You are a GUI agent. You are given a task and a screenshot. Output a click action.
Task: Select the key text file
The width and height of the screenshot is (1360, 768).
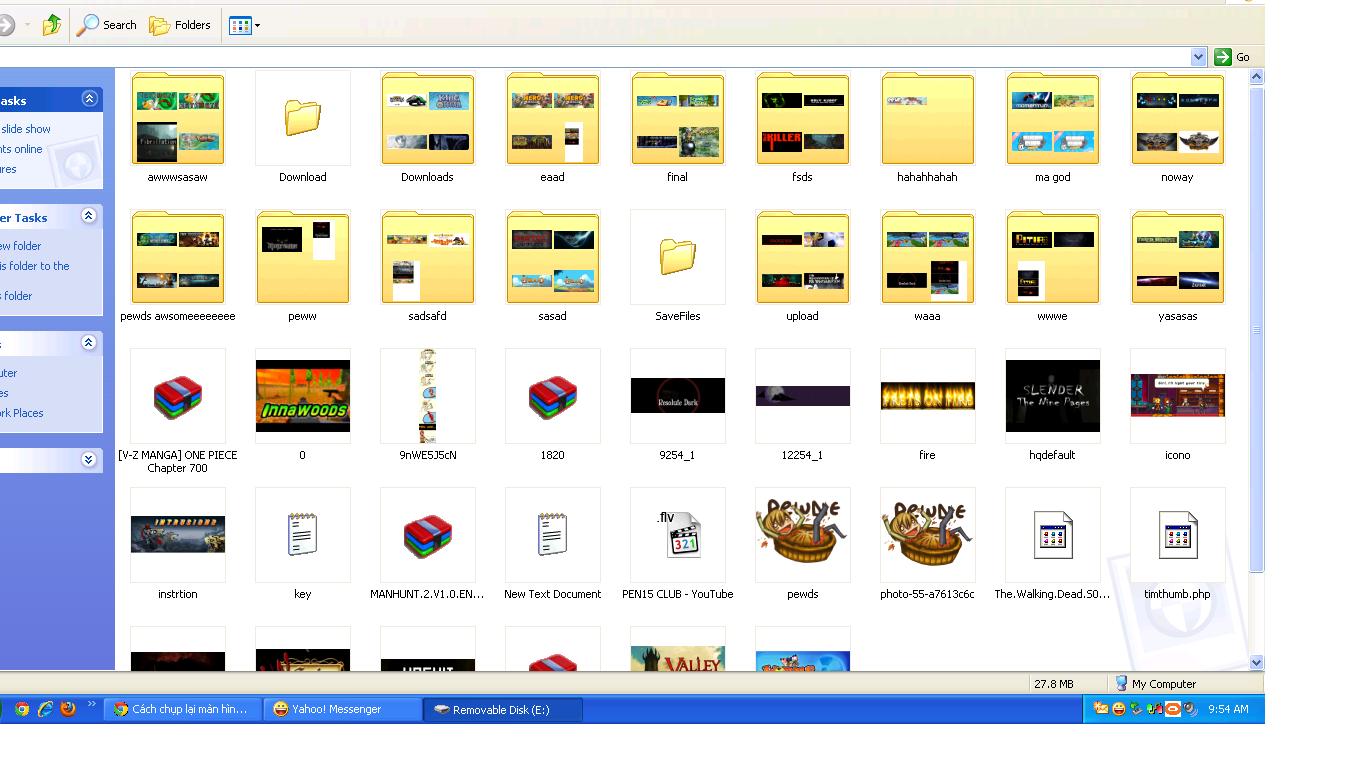(x=303, y=545)
